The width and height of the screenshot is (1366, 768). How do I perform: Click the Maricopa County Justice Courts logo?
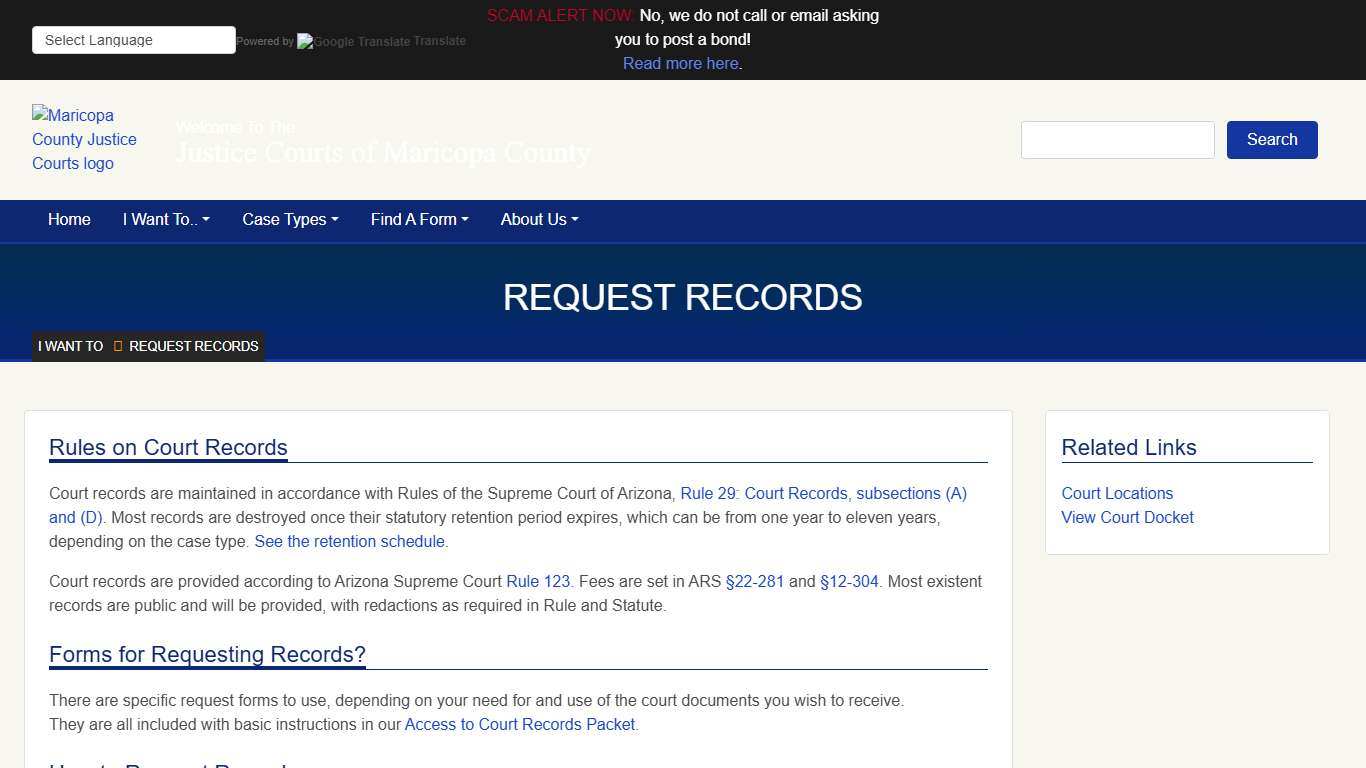point(84,139)
